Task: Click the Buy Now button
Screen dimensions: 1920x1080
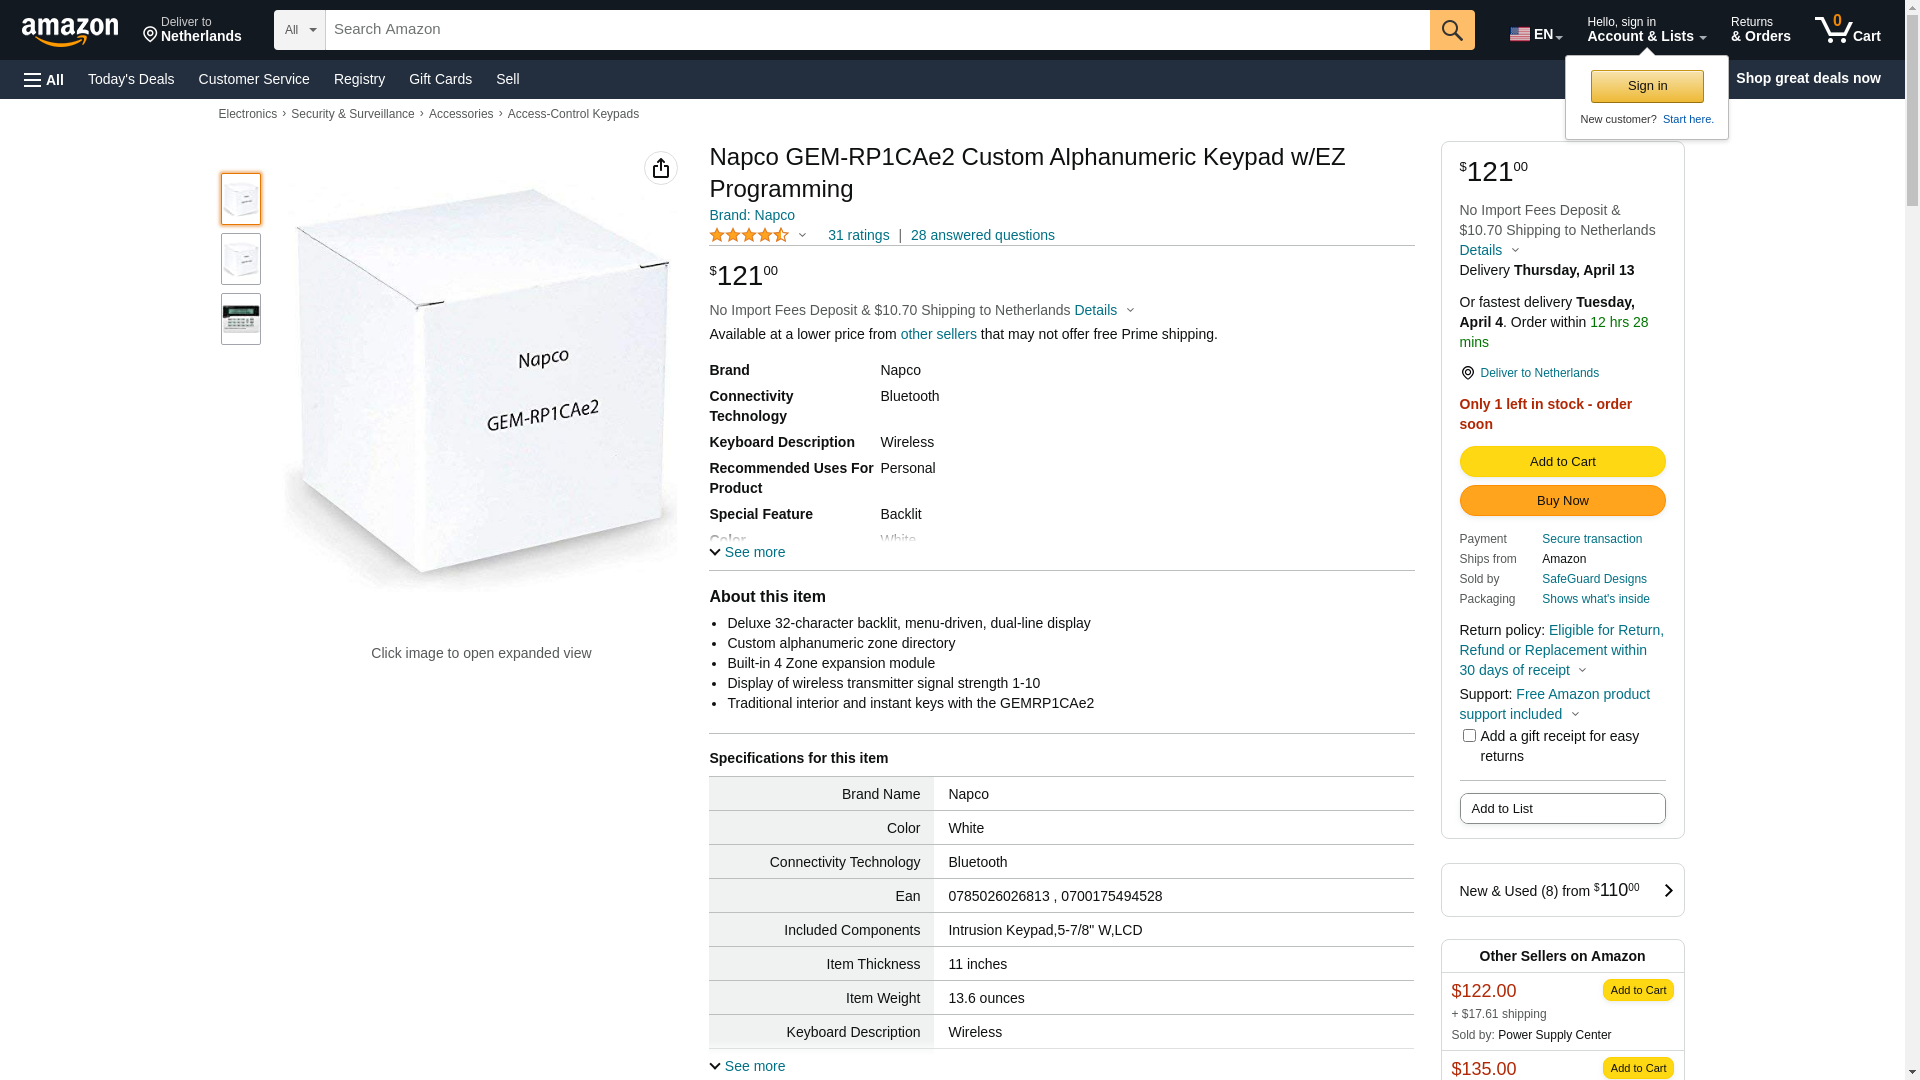Action: (1562, 500)
